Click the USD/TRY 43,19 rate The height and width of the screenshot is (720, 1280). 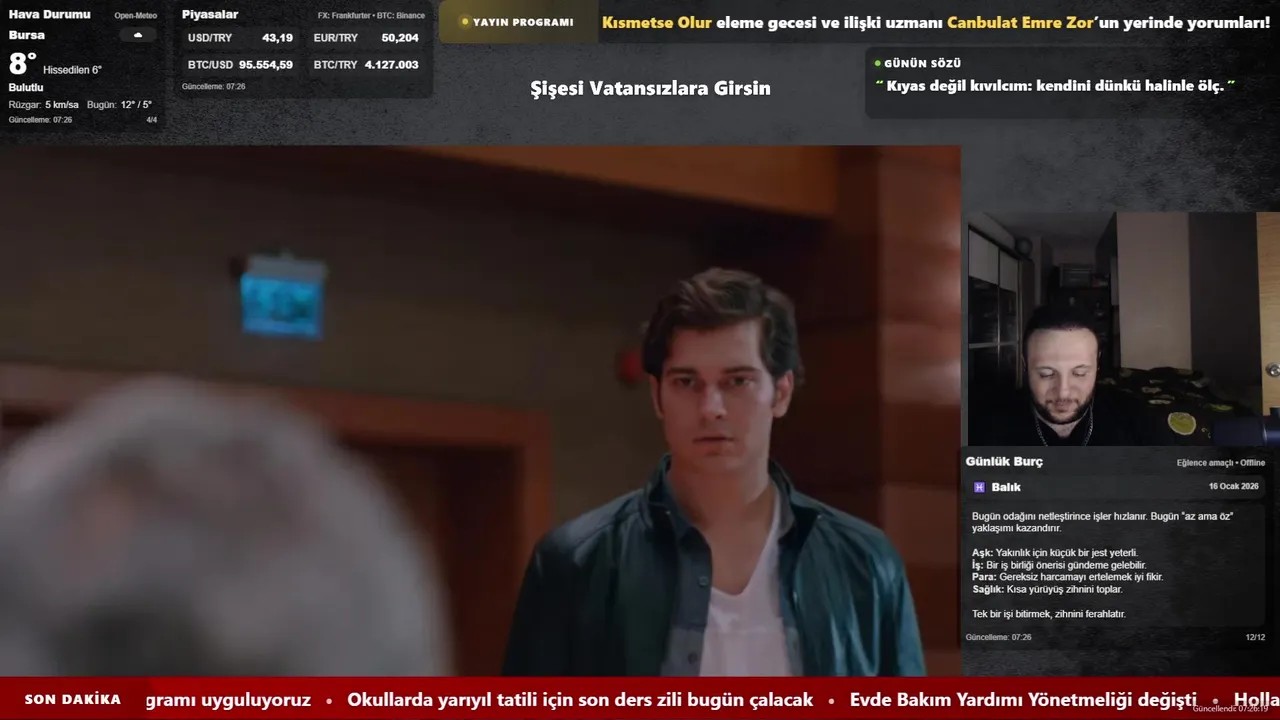pyautogui.click(x=240, y=38)
